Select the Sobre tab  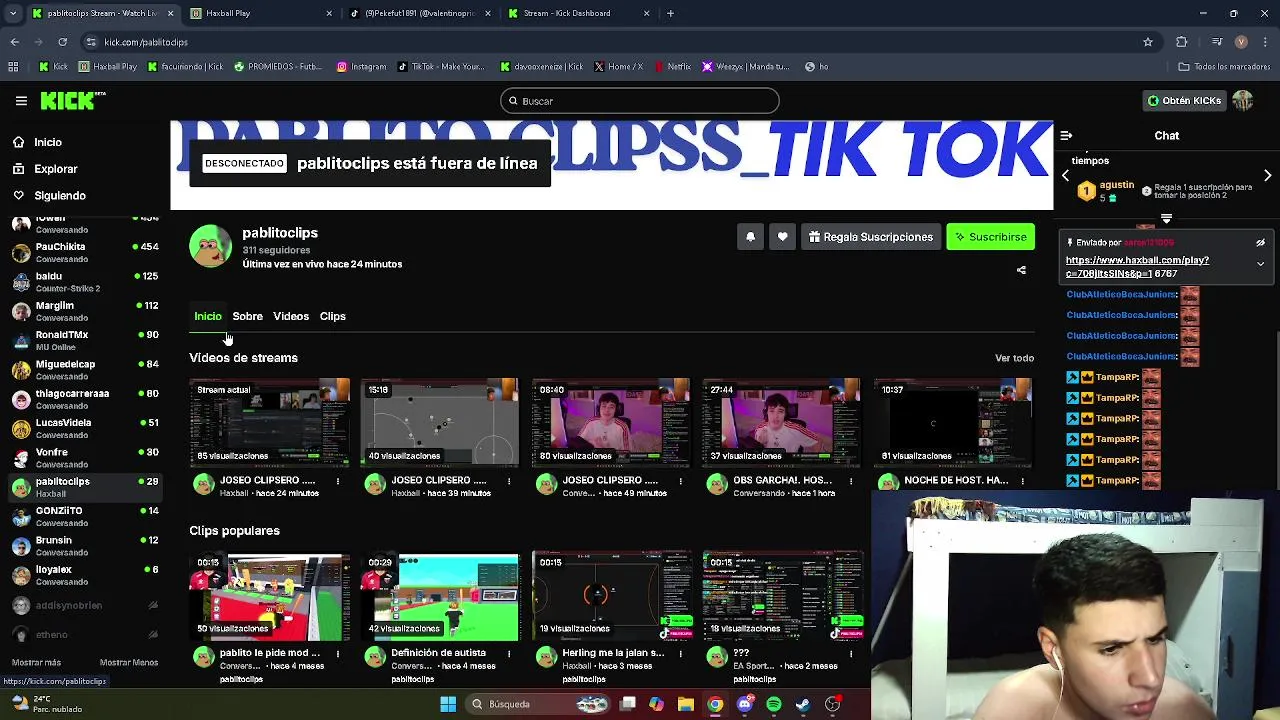click(x=247, y=316)
